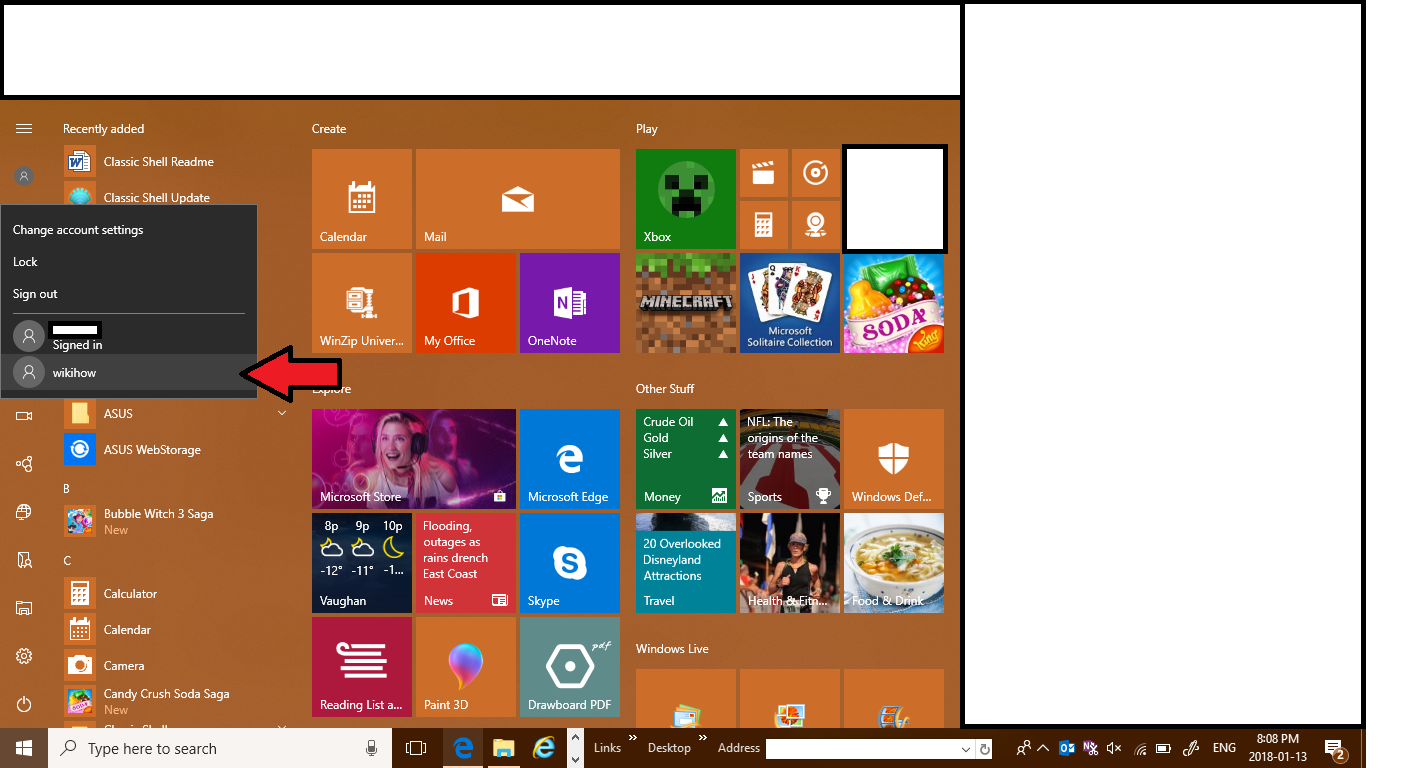Launch the Minecraft tile

686,303
